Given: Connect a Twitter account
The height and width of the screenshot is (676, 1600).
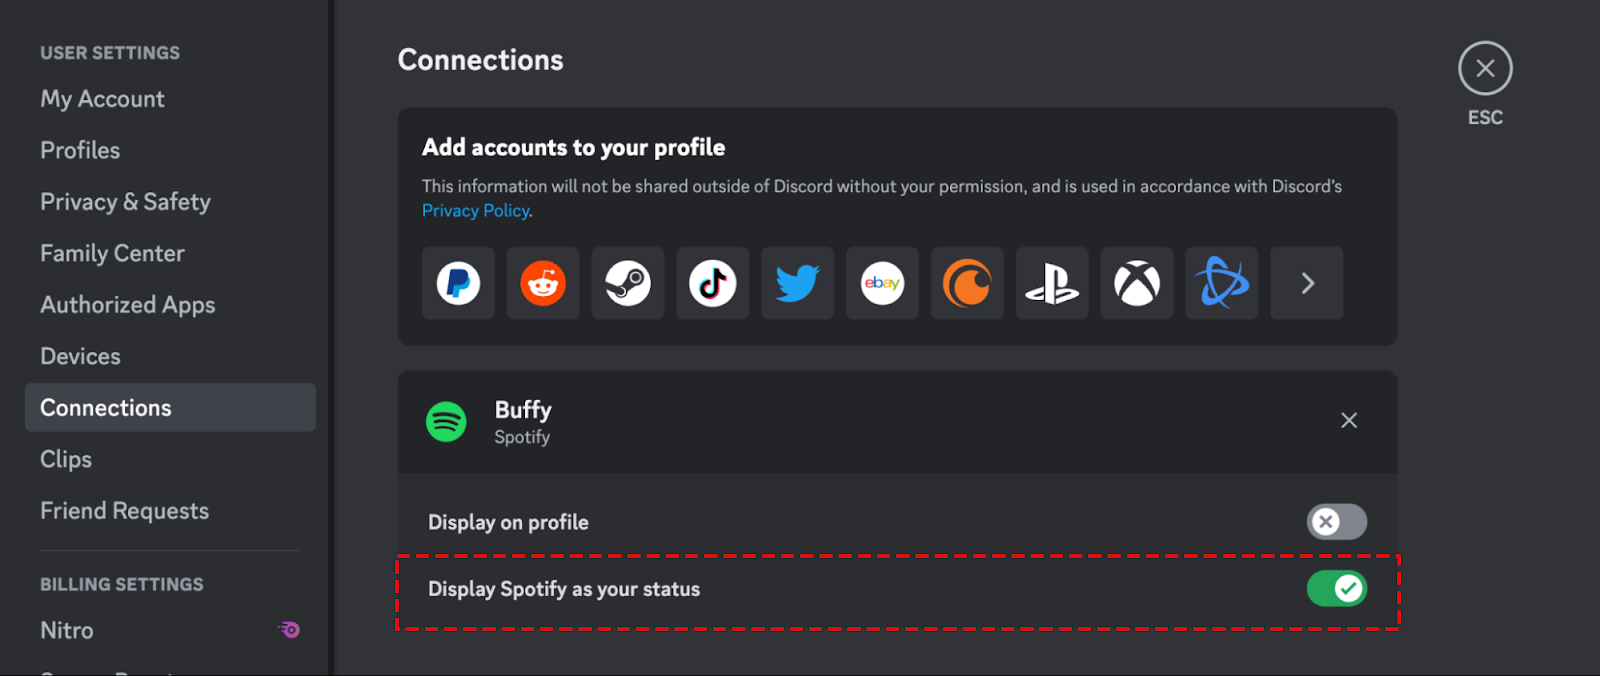Looking at the screenshot, I should (797, 284).
